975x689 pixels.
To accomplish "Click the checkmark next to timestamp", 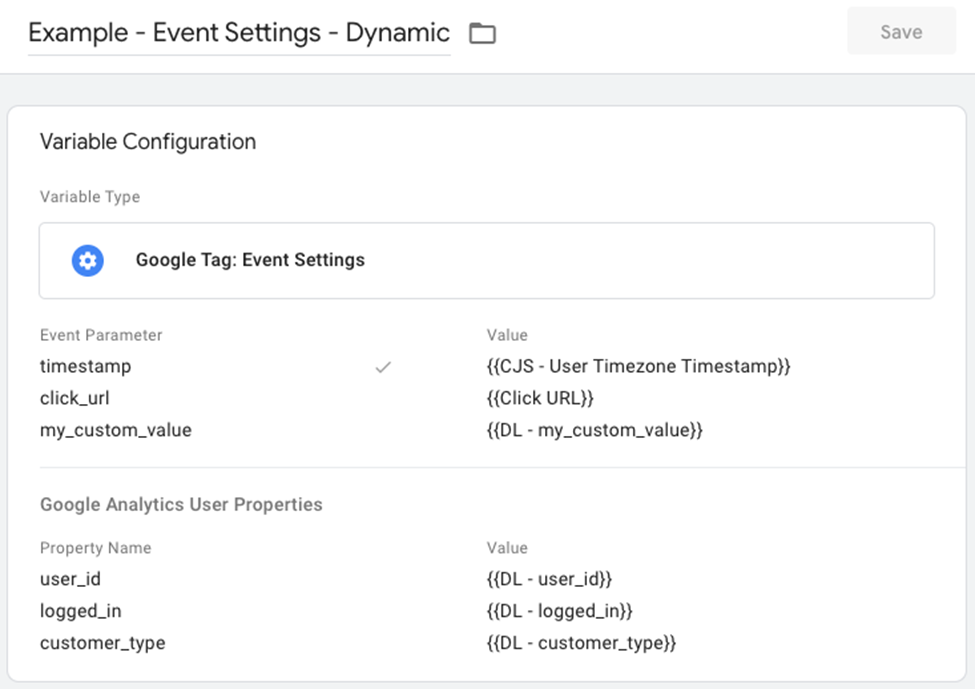I will (x=382, y=367).
